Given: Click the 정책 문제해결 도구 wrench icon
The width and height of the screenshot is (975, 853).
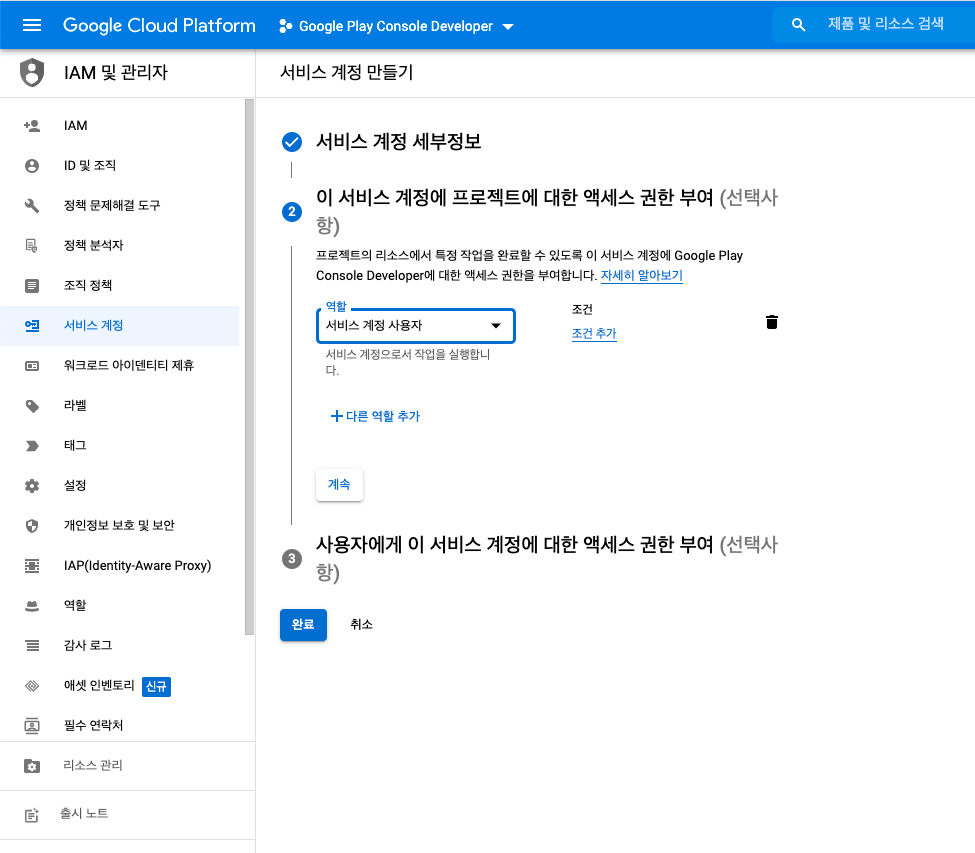Looking at the screenshot, I should pos(32,205).
